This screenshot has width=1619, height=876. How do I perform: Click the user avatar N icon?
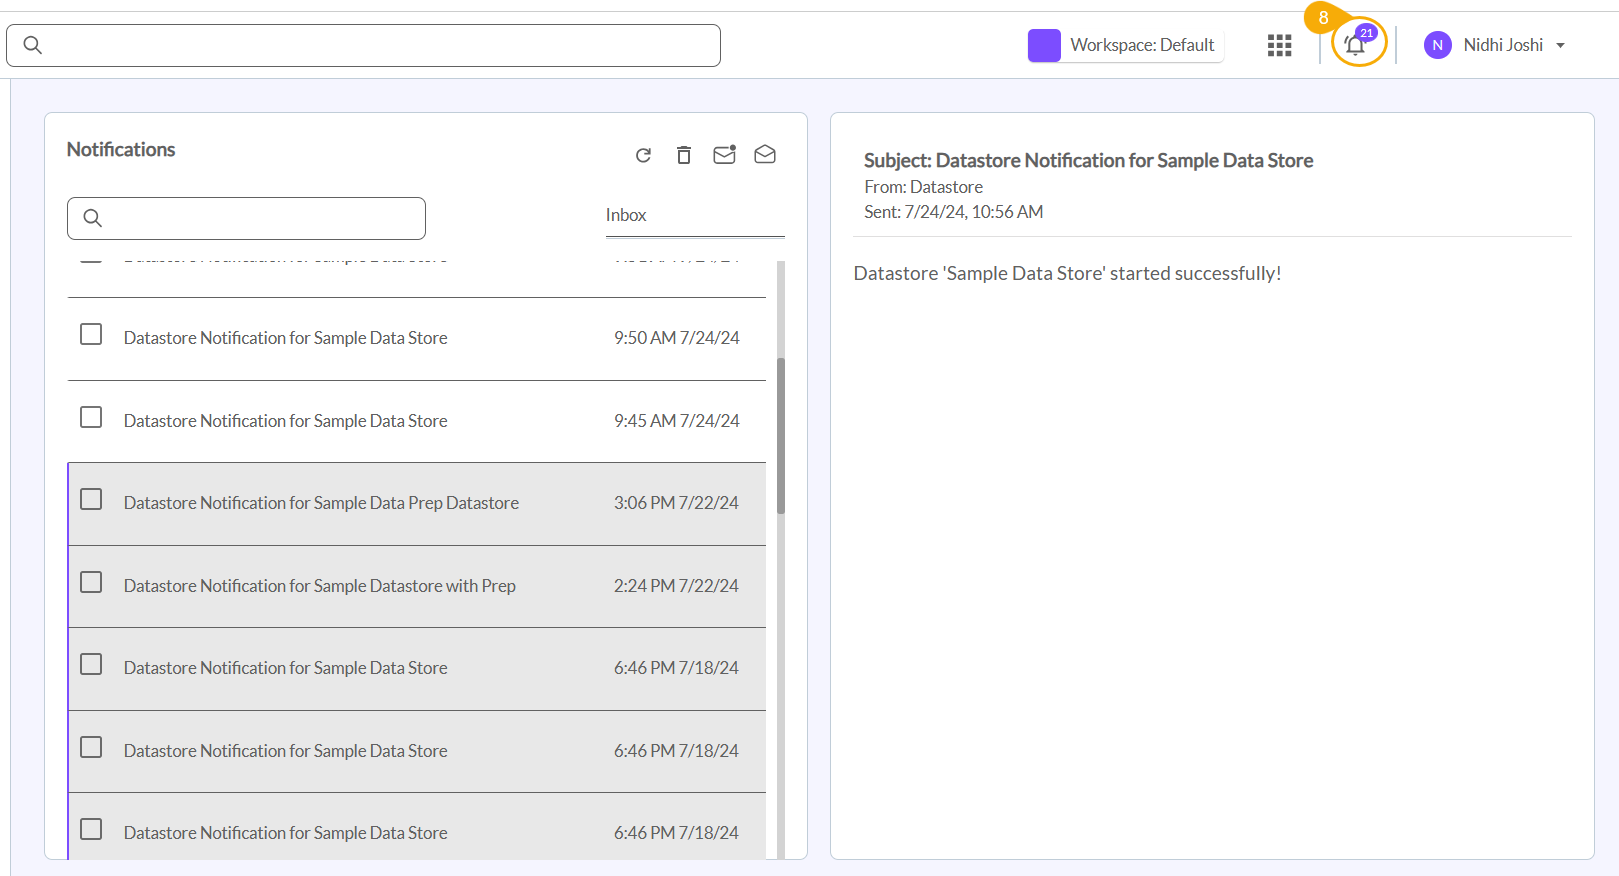[1437, 45]
